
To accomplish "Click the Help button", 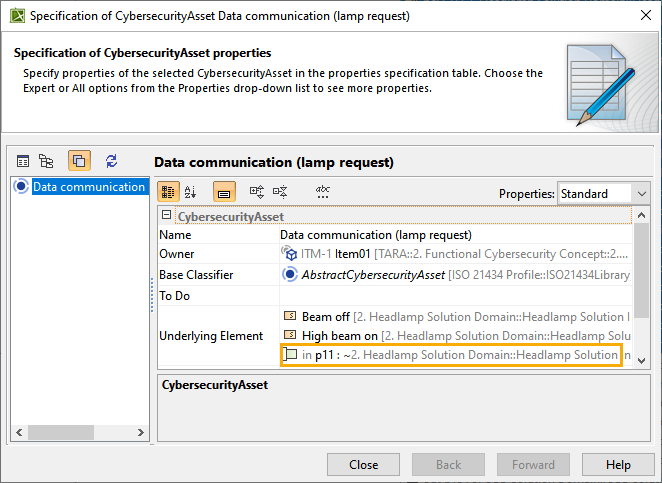I will tap(618, 465).
